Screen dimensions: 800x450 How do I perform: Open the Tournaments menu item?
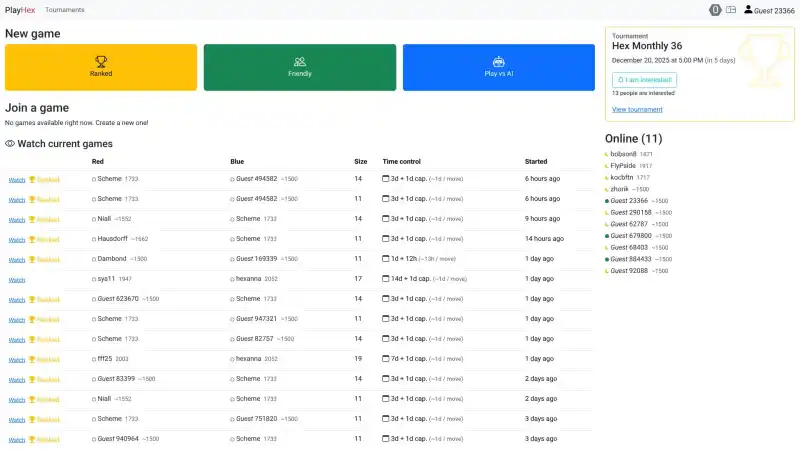65,10
